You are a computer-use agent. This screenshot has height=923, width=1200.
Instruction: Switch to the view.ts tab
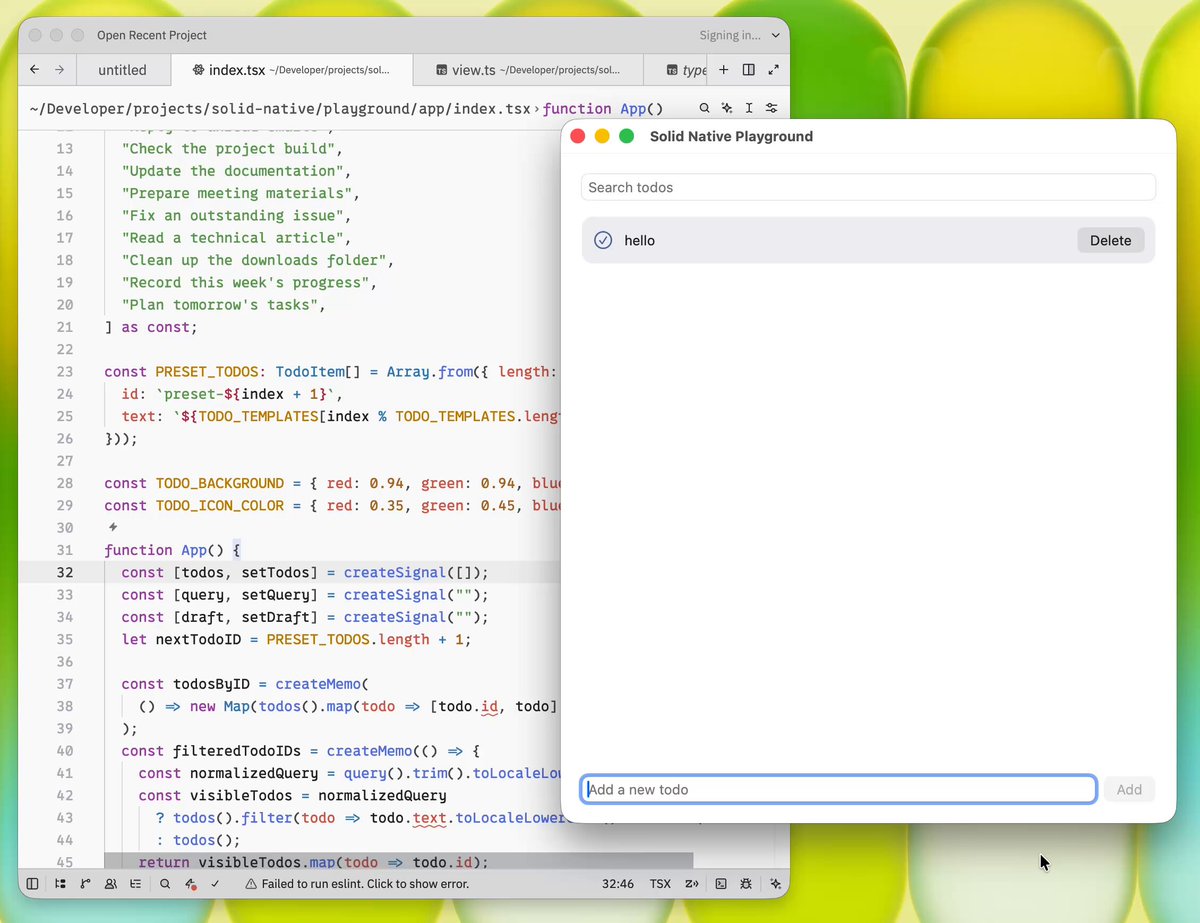tap(528, 70)
